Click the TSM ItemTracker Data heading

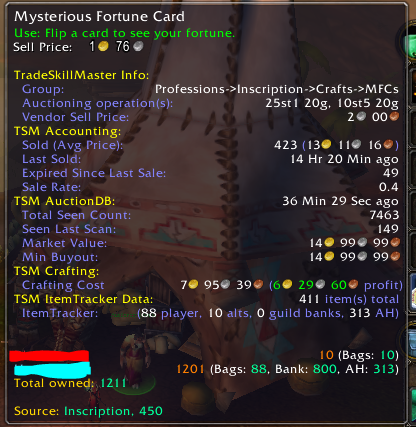83,299
